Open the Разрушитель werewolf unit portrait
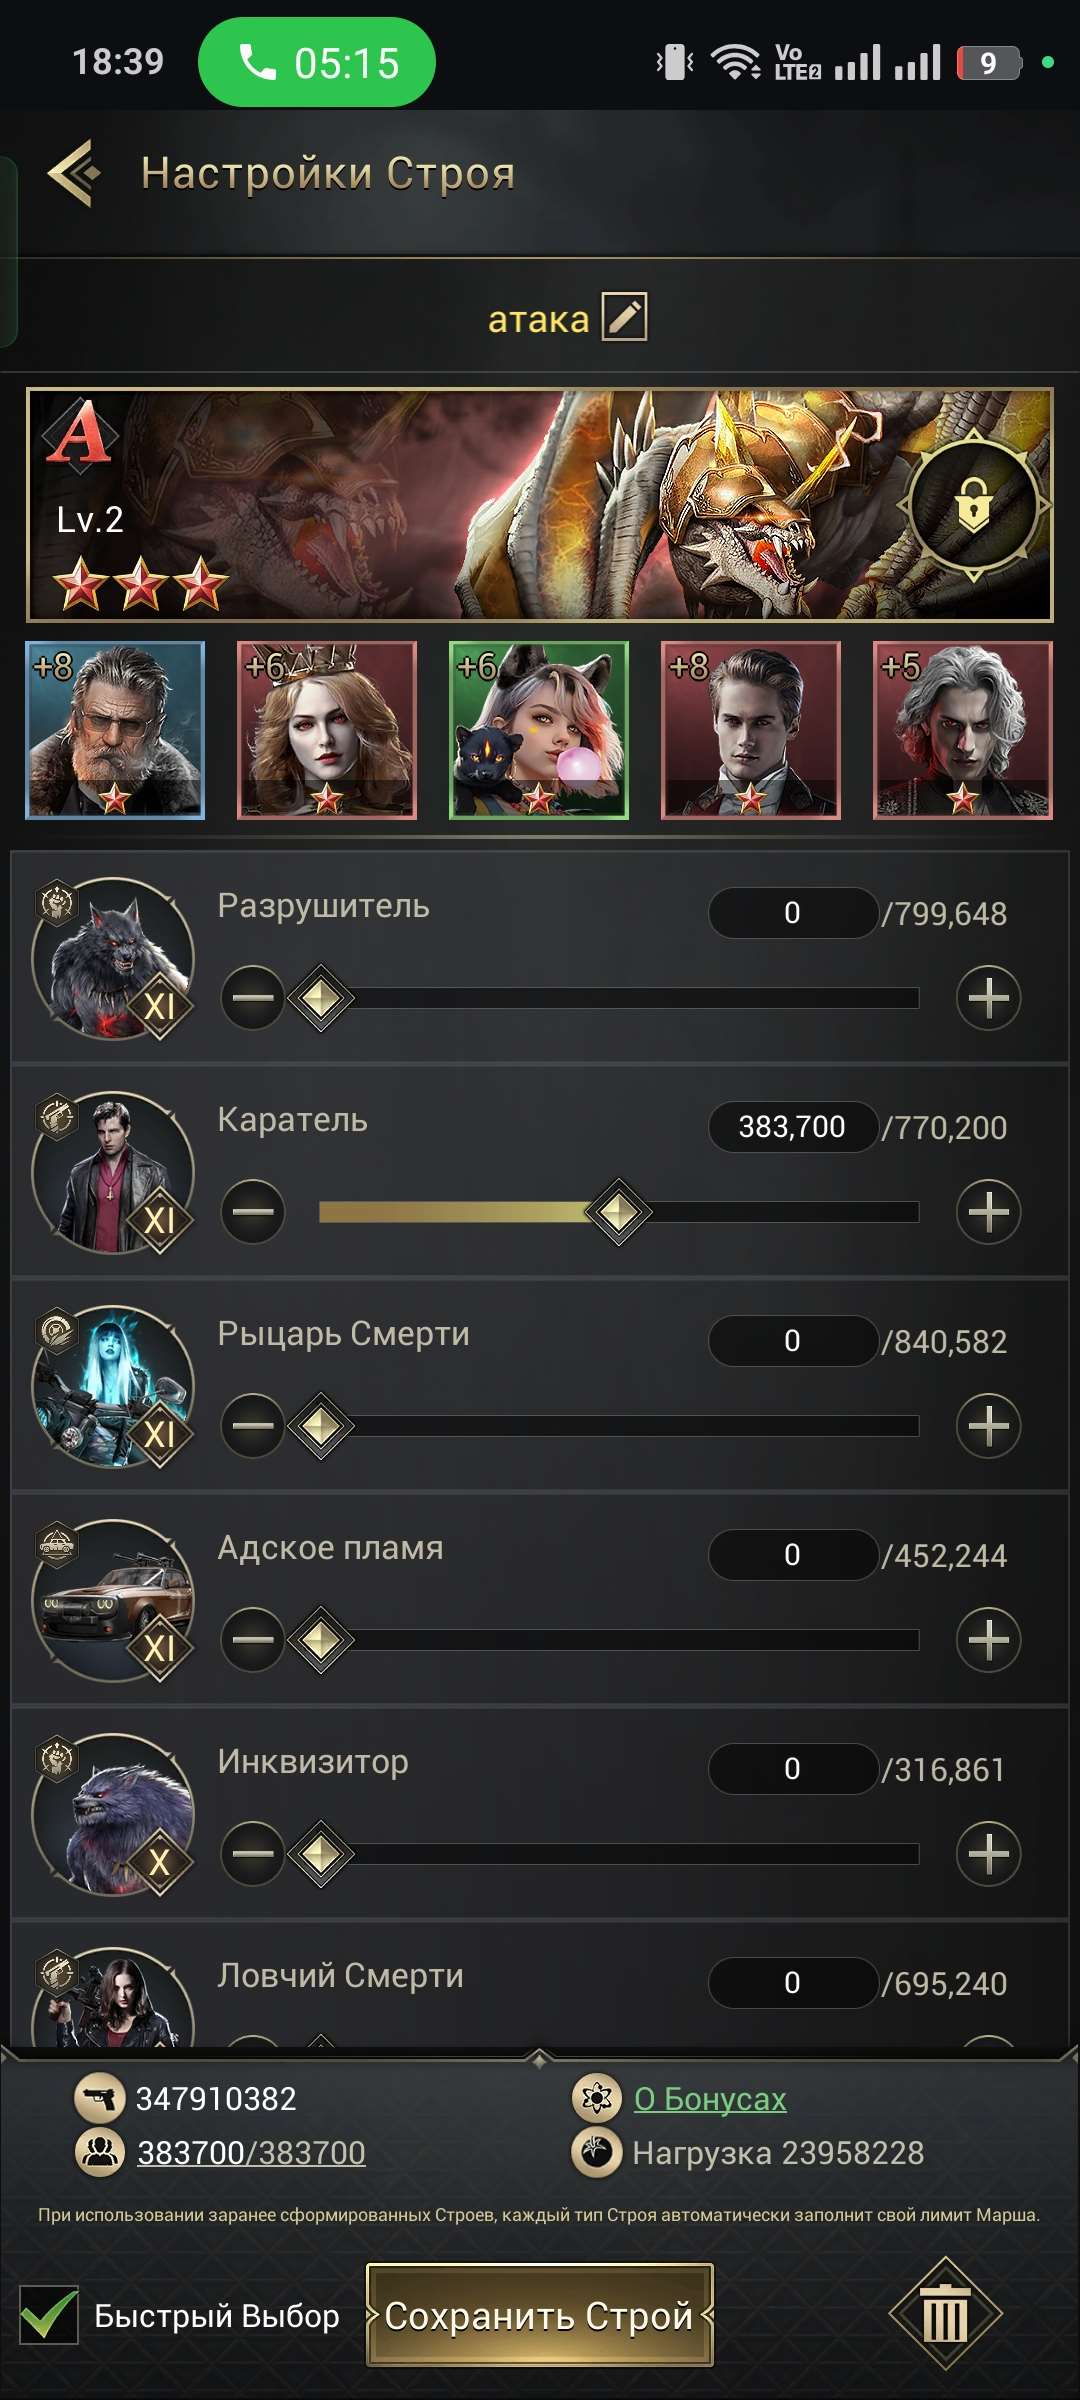 point(113,959)
